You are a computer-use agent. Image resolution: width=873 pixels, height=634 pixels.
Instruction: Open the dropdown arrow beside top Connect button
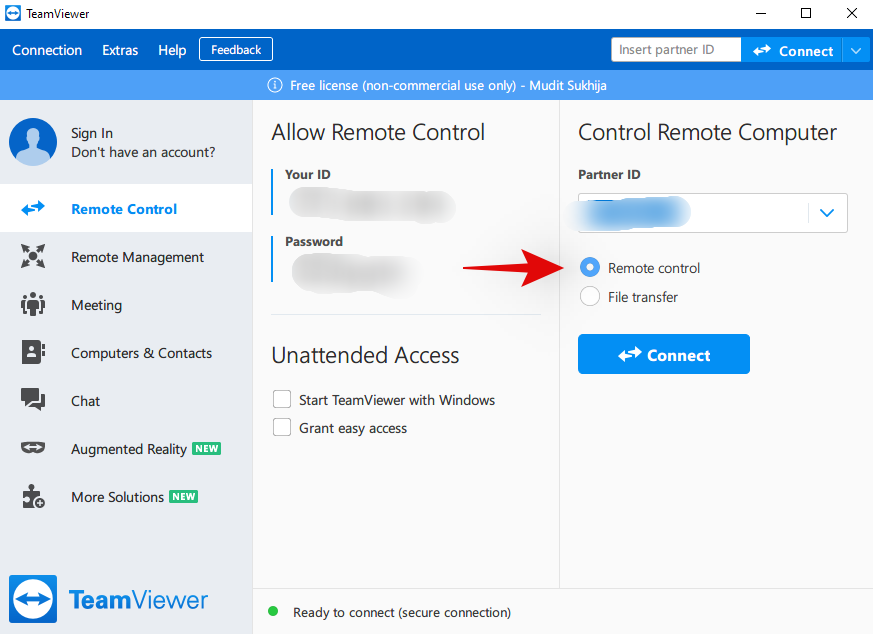pos(855,50)
